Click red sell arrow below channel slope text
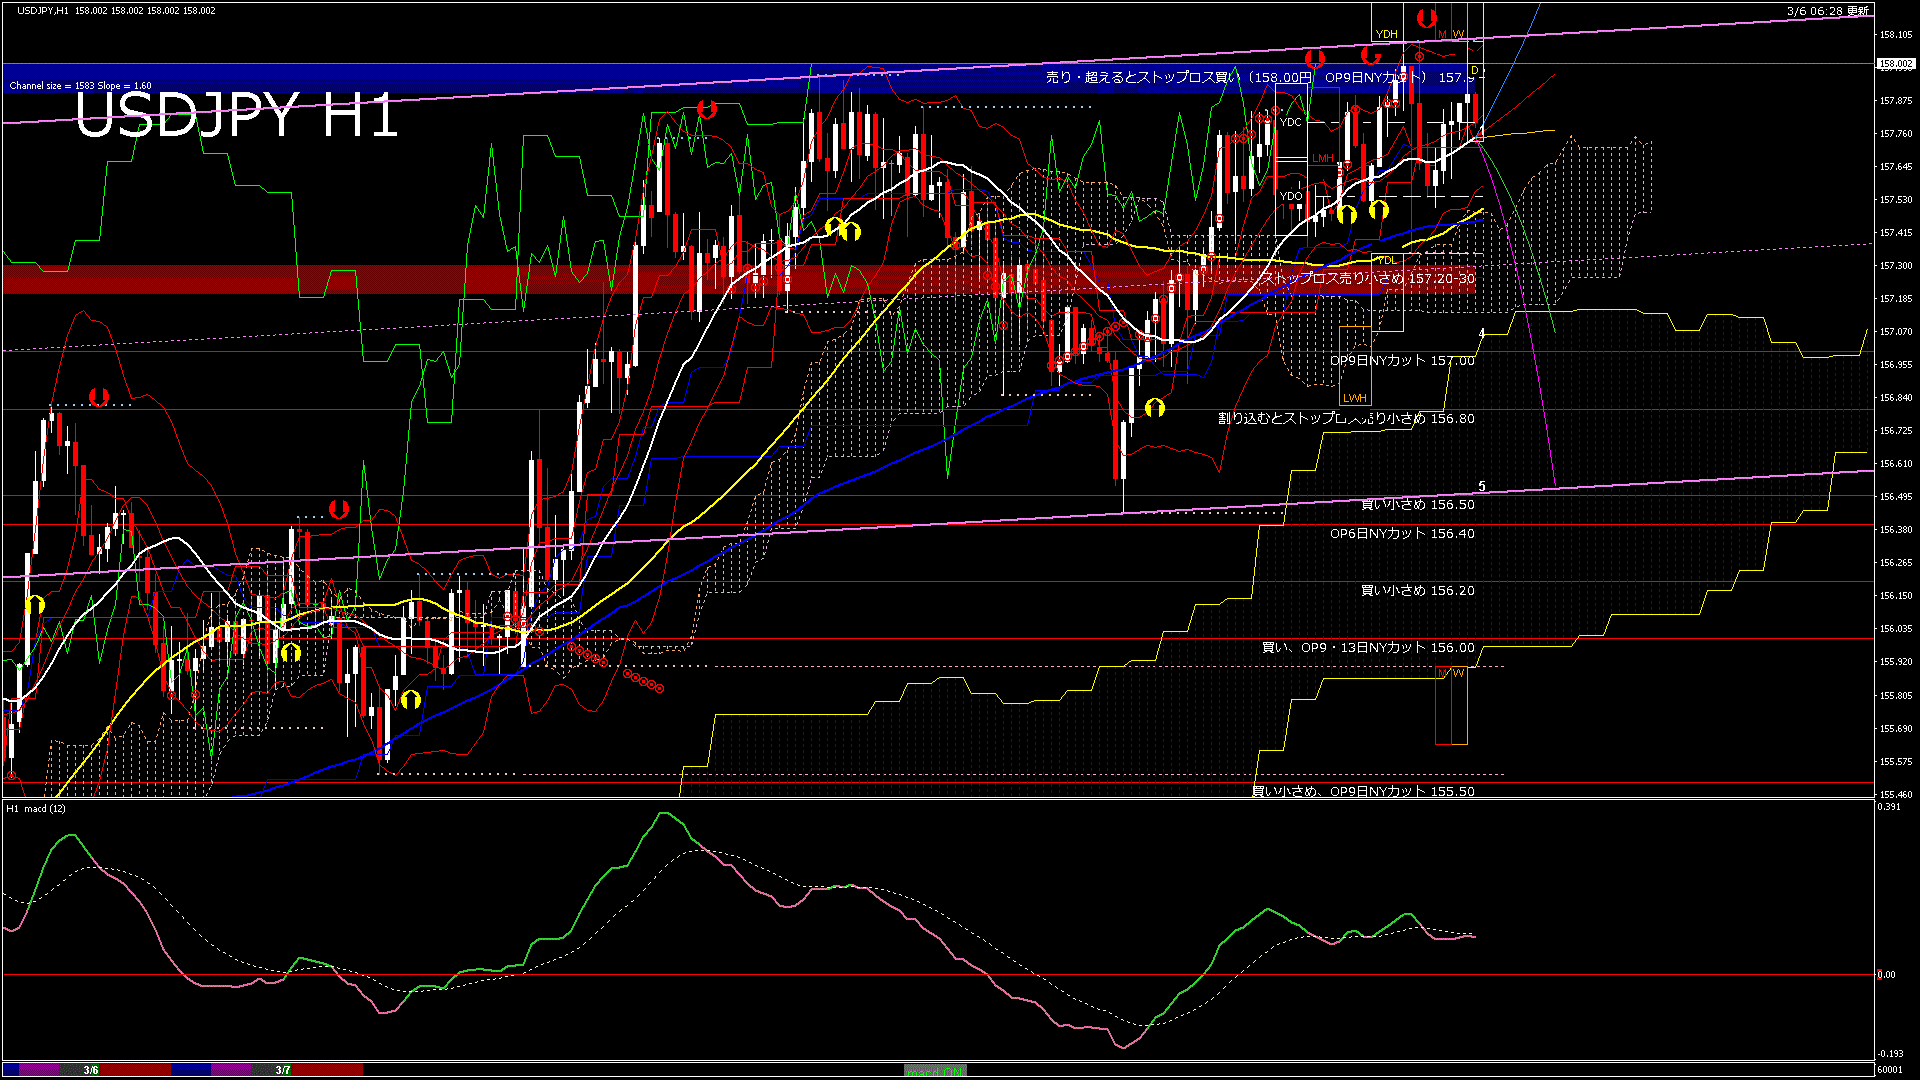The height and width of the screenshot is (1080, 1920). (707, 109)
